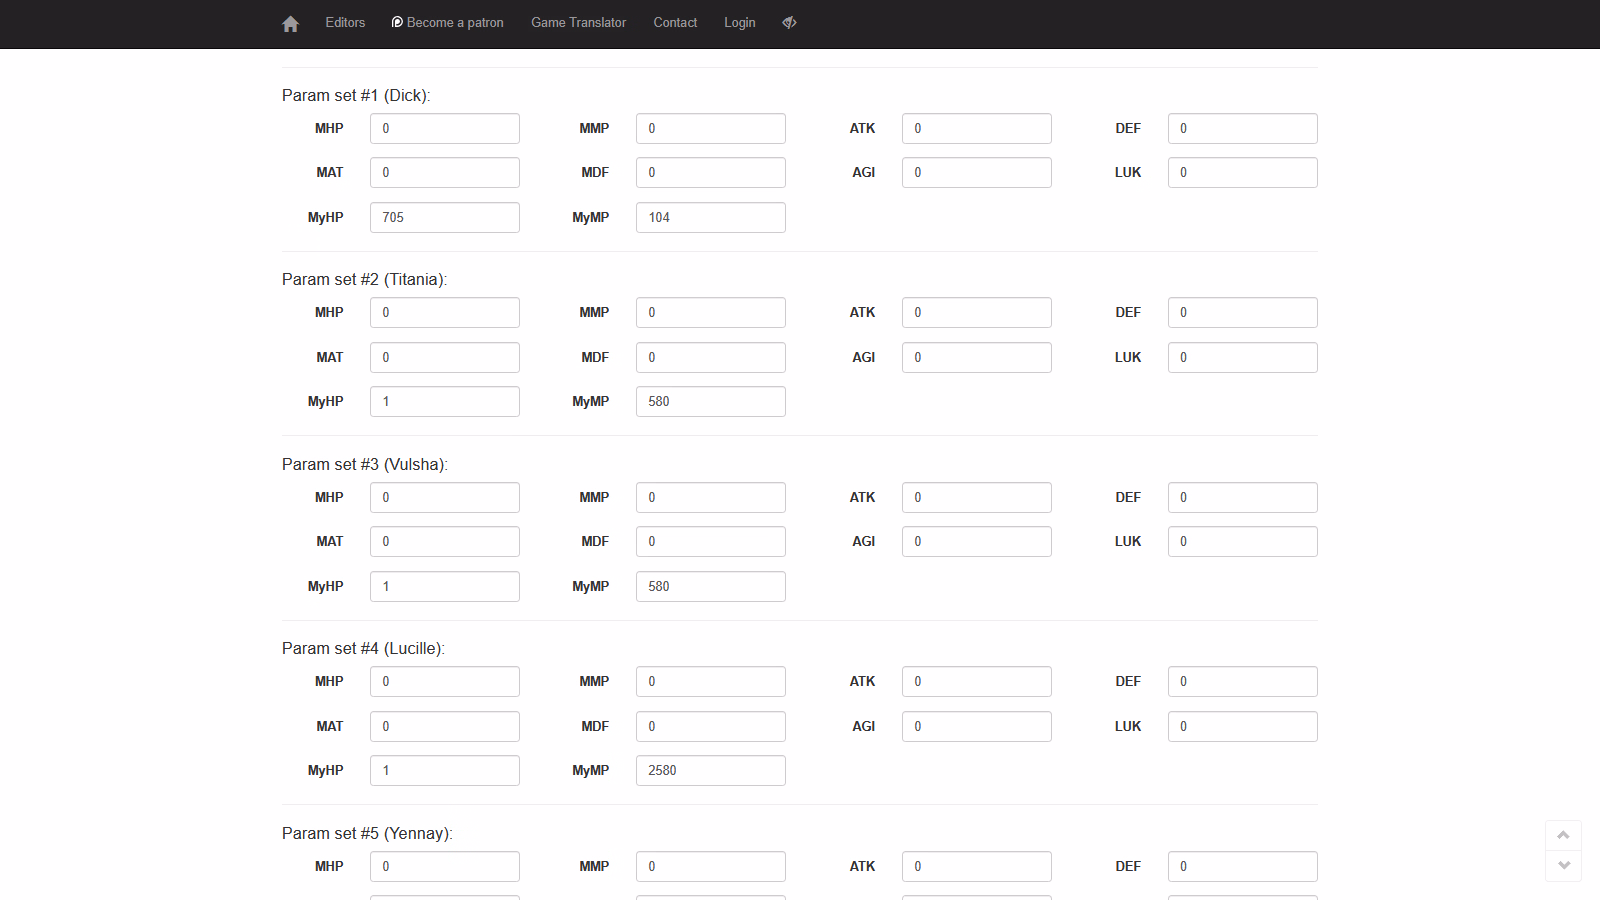Open the Contact page
Screen dimensions: 1600x900
(675, 23)
